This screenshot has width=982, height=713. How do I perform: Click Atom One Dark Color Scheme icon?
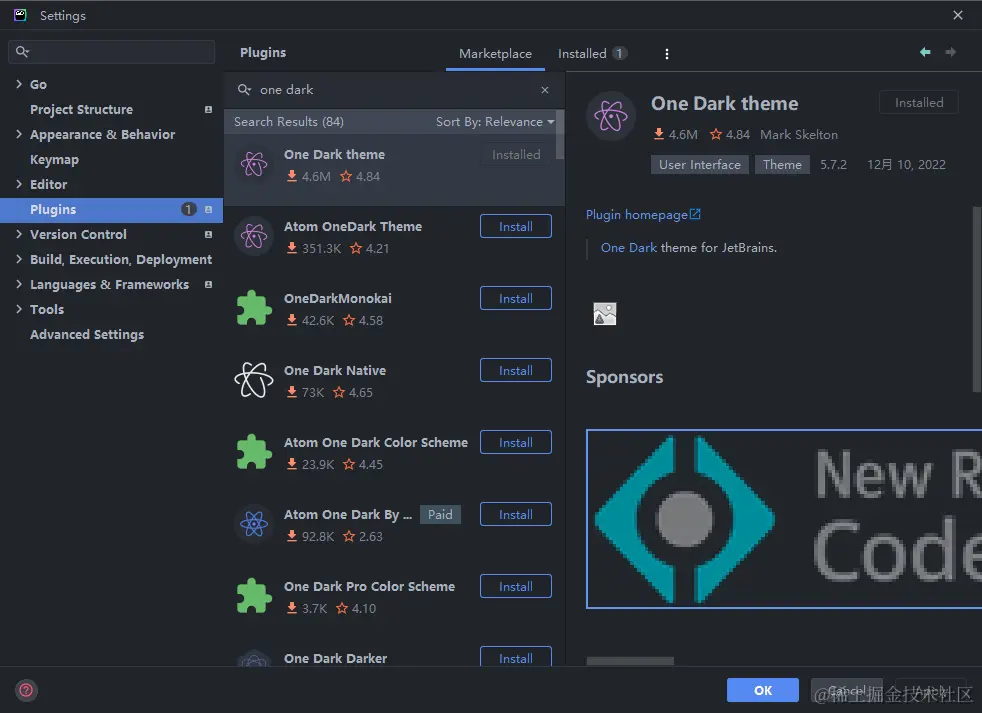coord(254,452)
